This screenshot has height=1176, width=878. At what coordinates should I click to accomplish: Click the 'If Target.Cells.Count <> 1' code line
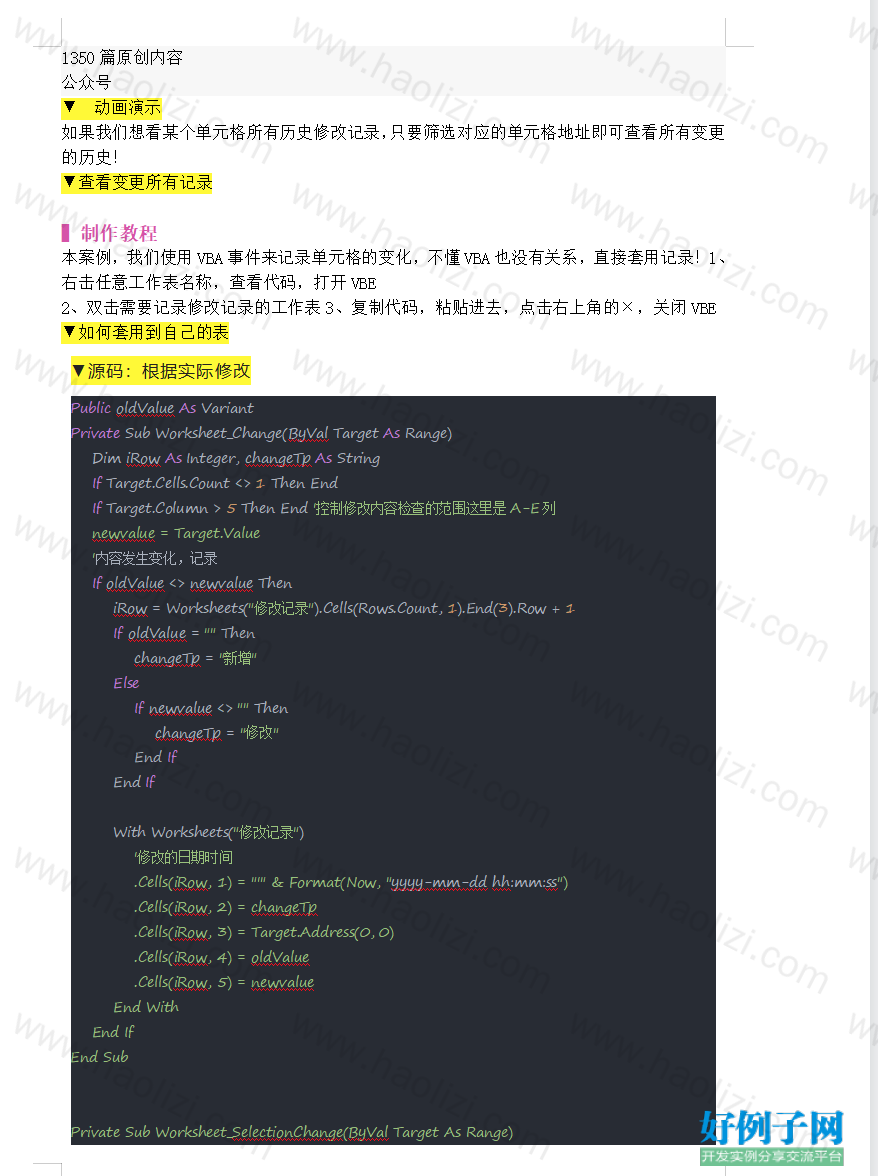pos(215,484)
